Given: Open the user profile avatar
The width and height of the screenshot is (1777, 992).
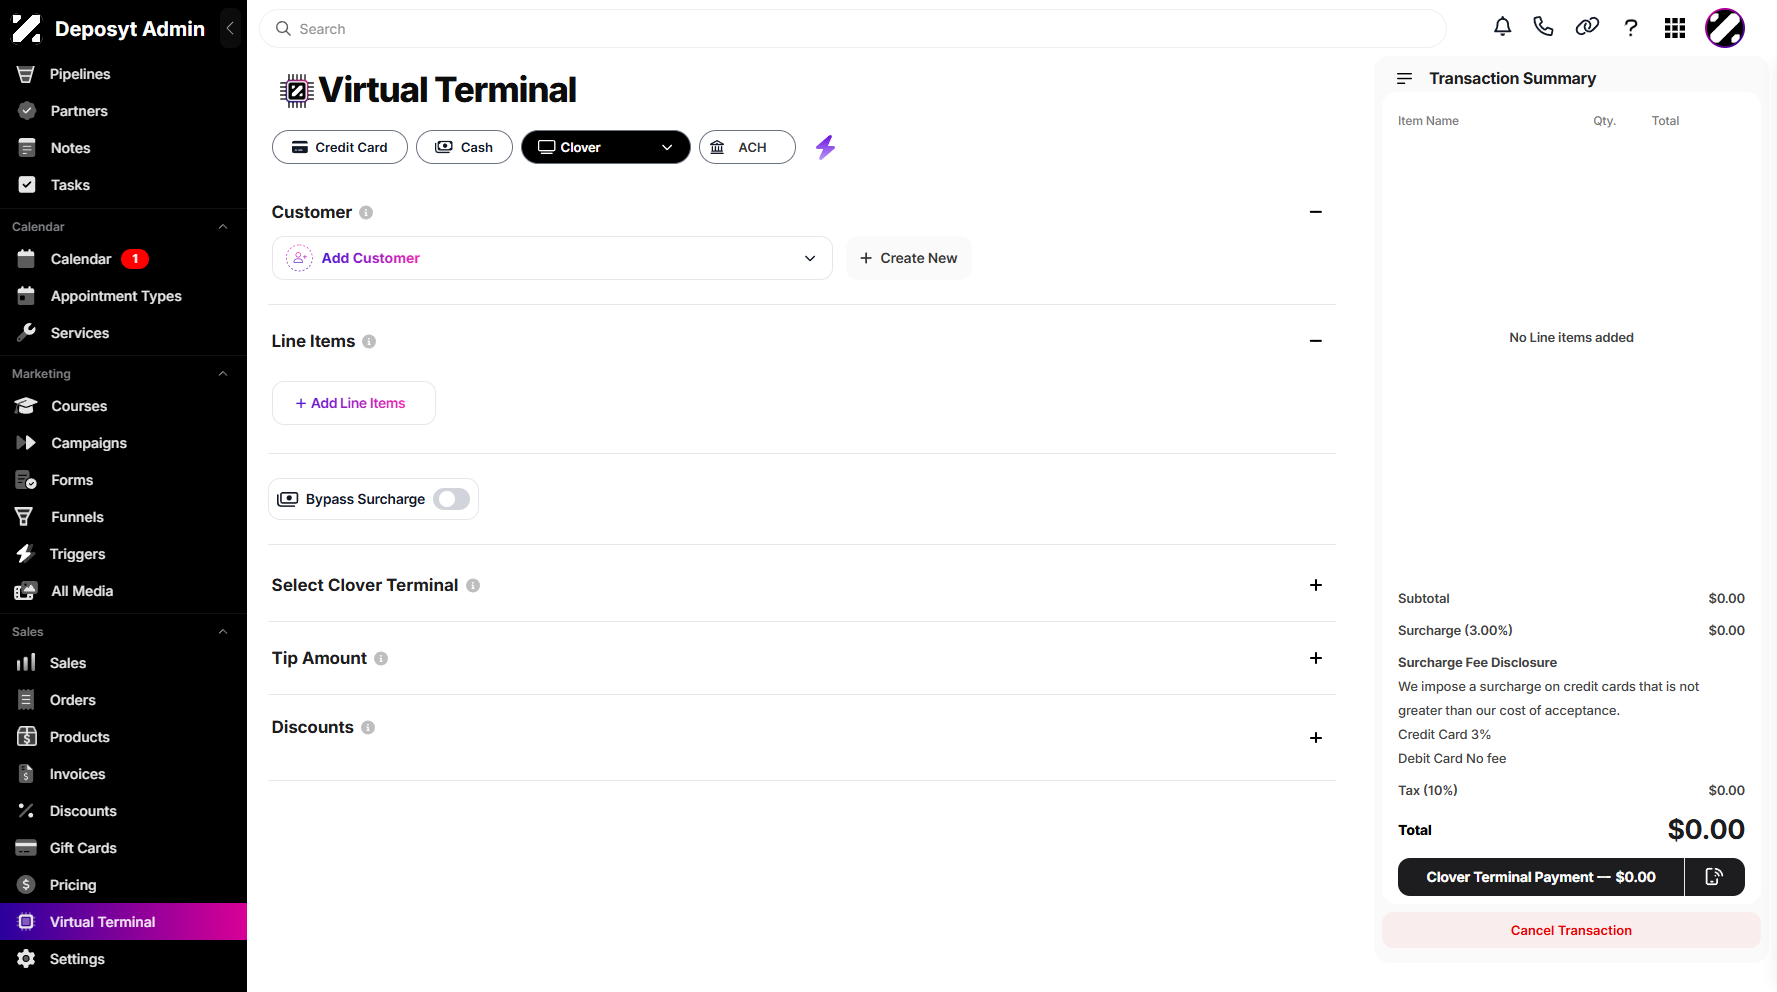Looking at the screenshot, I should tap(1725, 28).
